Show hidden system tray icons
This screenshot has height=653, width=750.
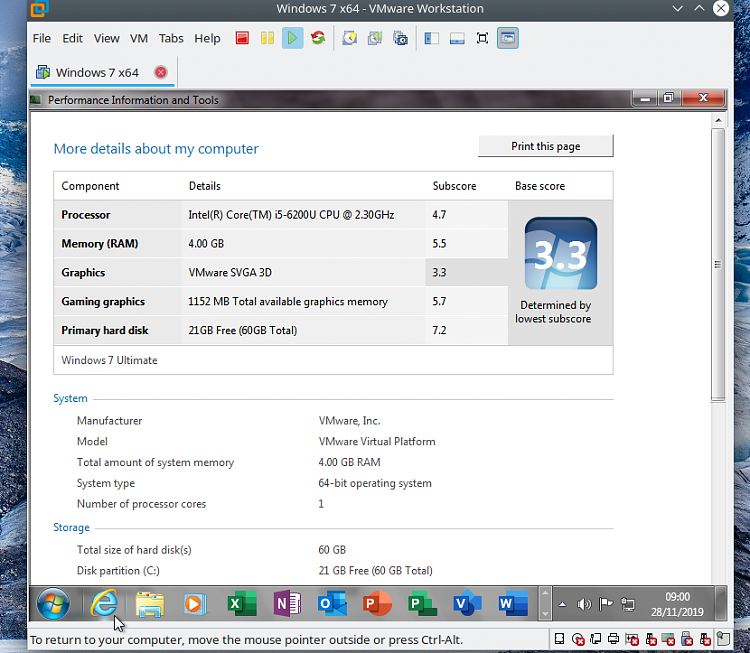click(562, 604)
